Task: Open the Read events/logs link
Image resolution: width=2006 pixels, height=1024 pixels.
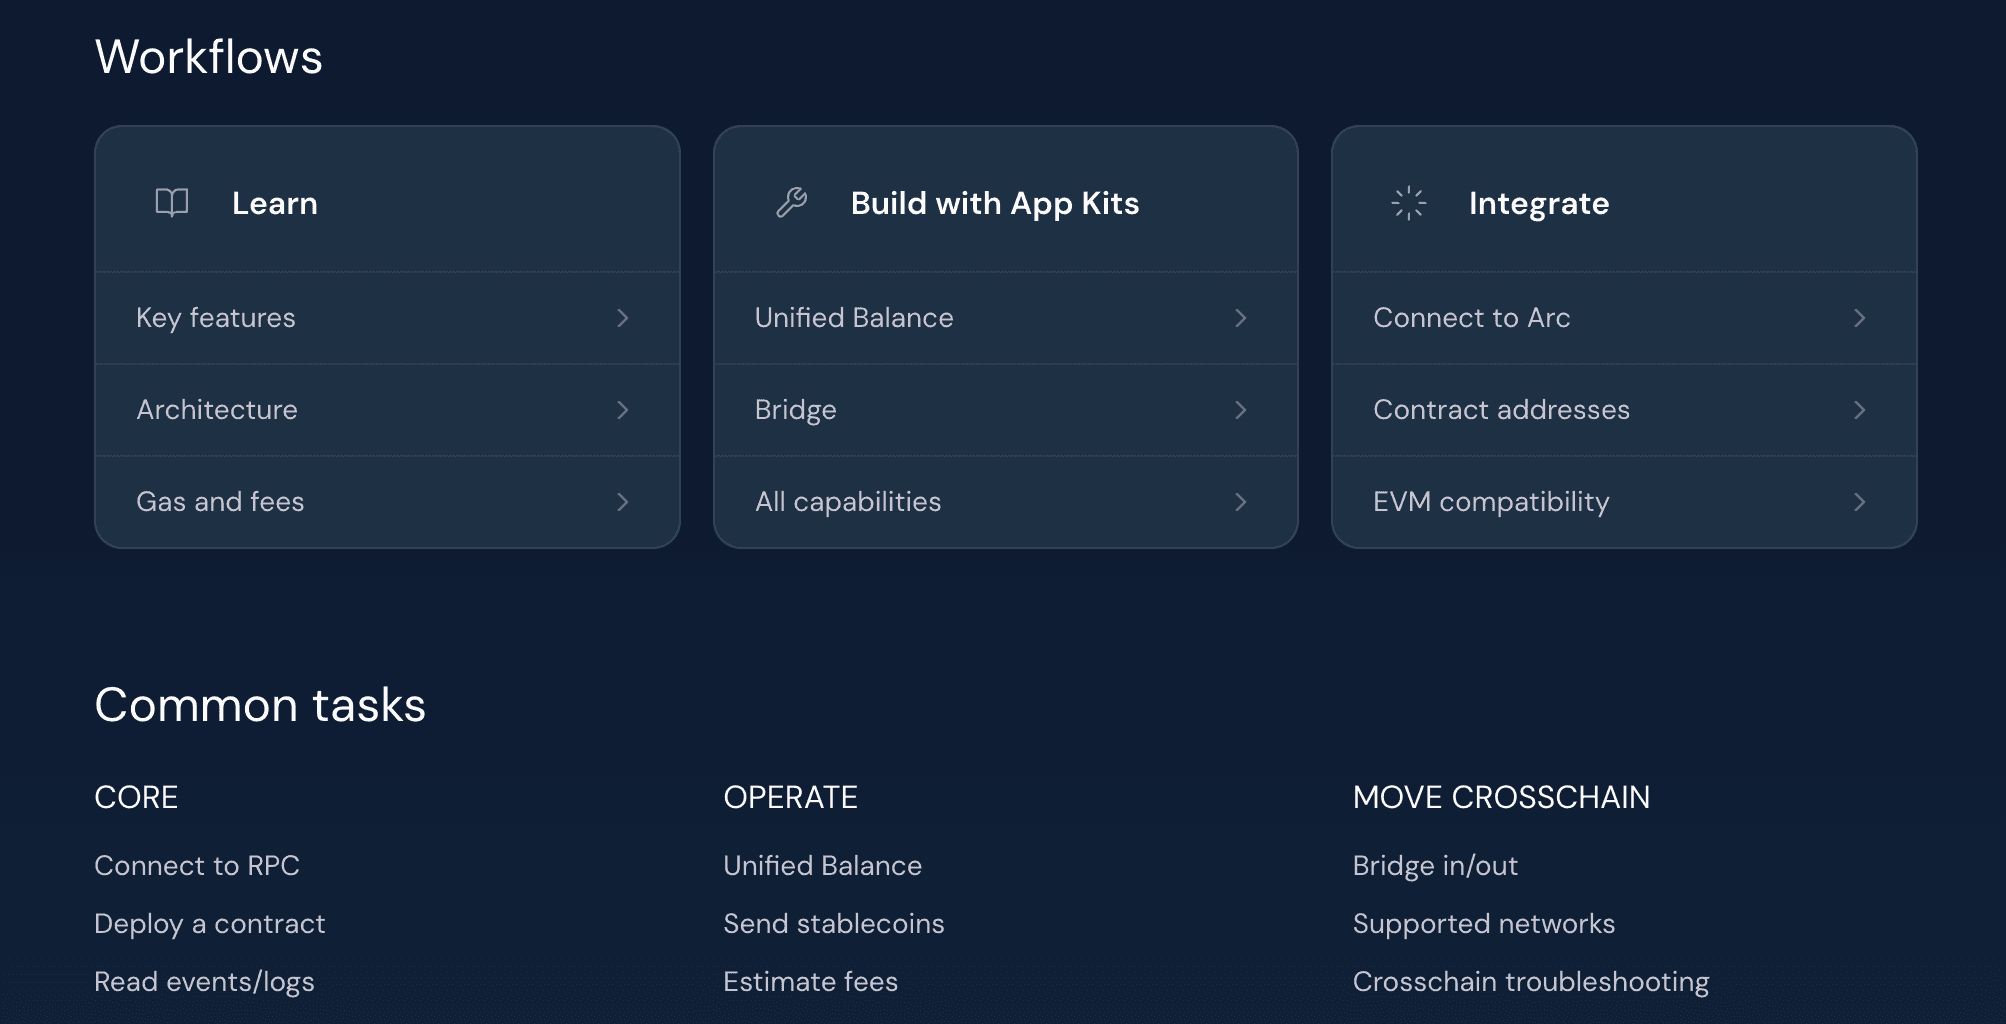Action: point(204,981)
